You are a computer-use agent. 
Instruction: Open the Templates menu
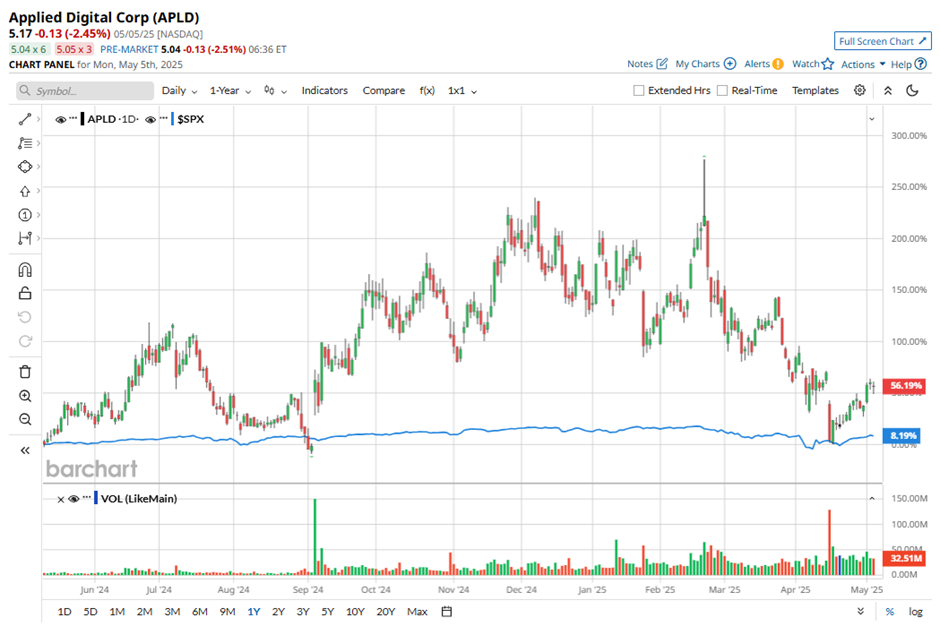click(815, 91)
